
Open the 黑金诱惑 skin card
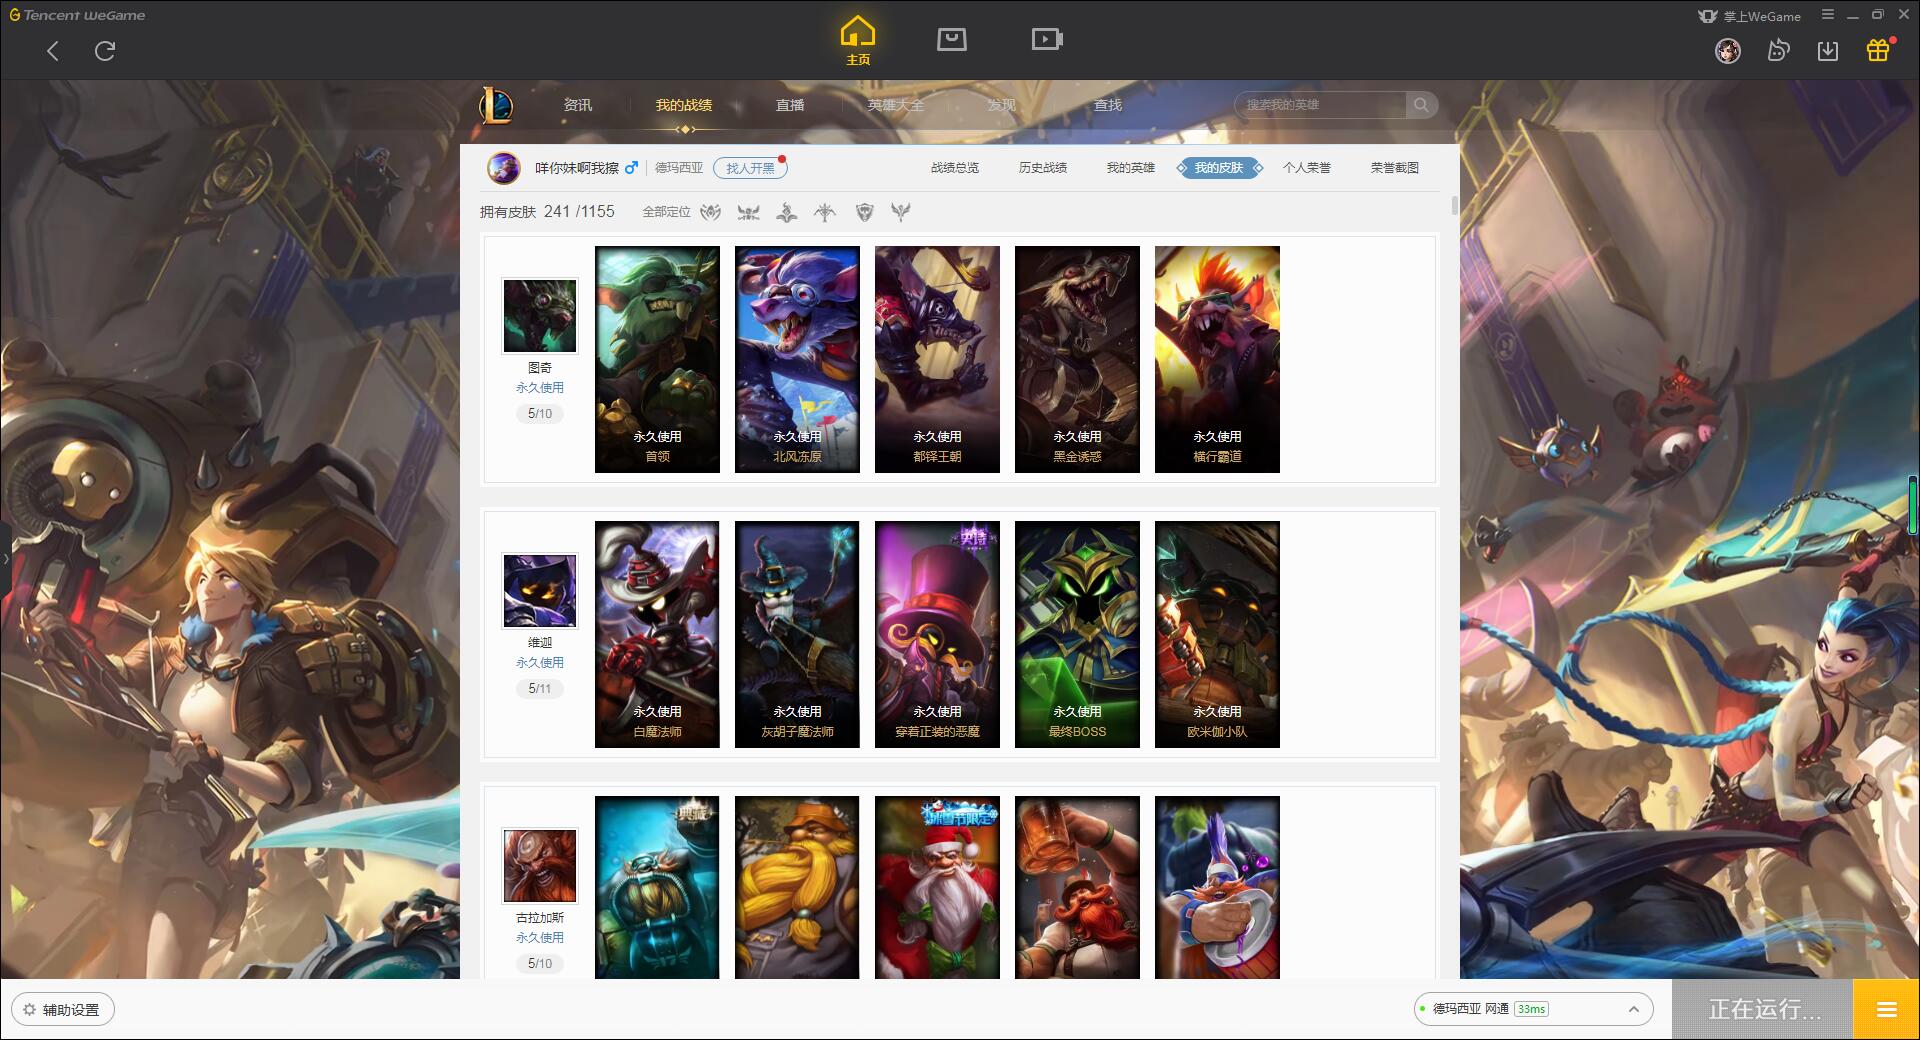pos(1077,359)
